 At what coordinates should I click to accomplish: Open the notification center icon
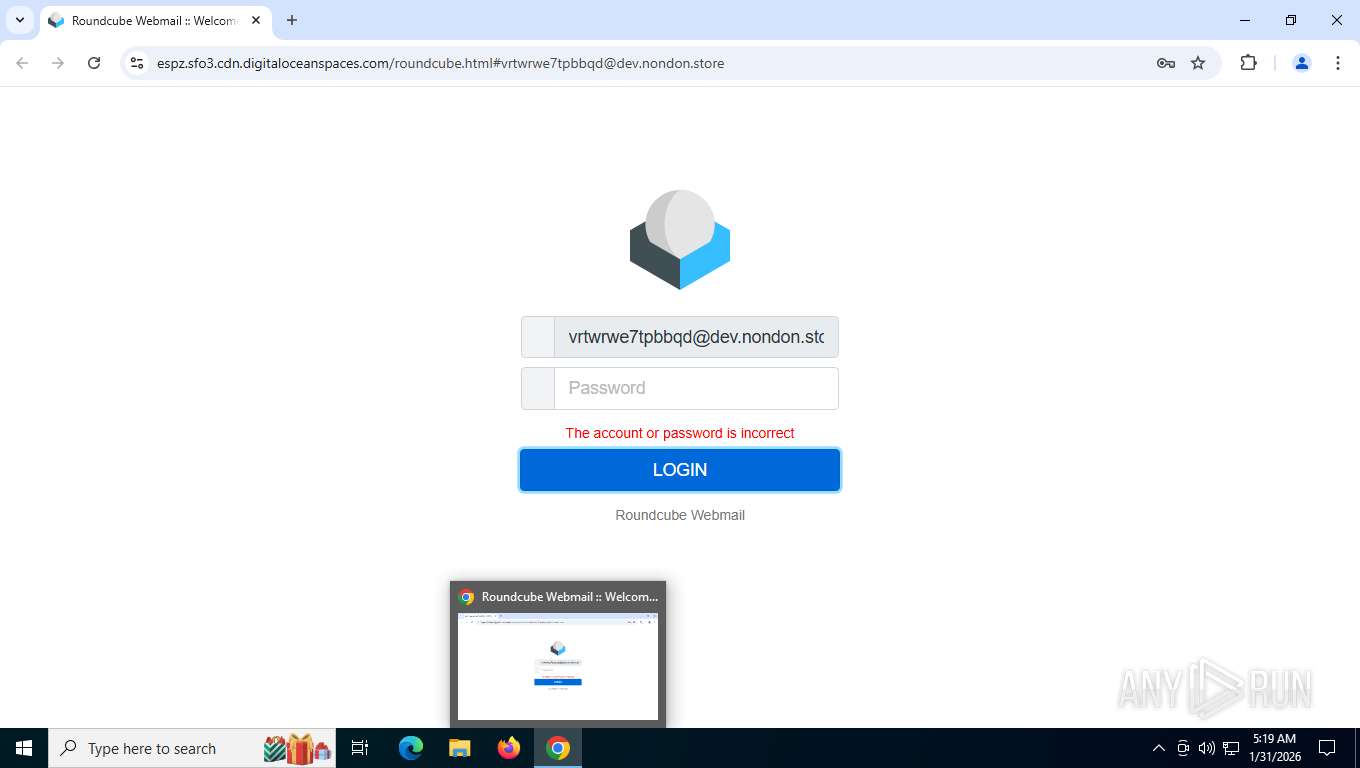pyautogui.click(x=1327, y=748)
